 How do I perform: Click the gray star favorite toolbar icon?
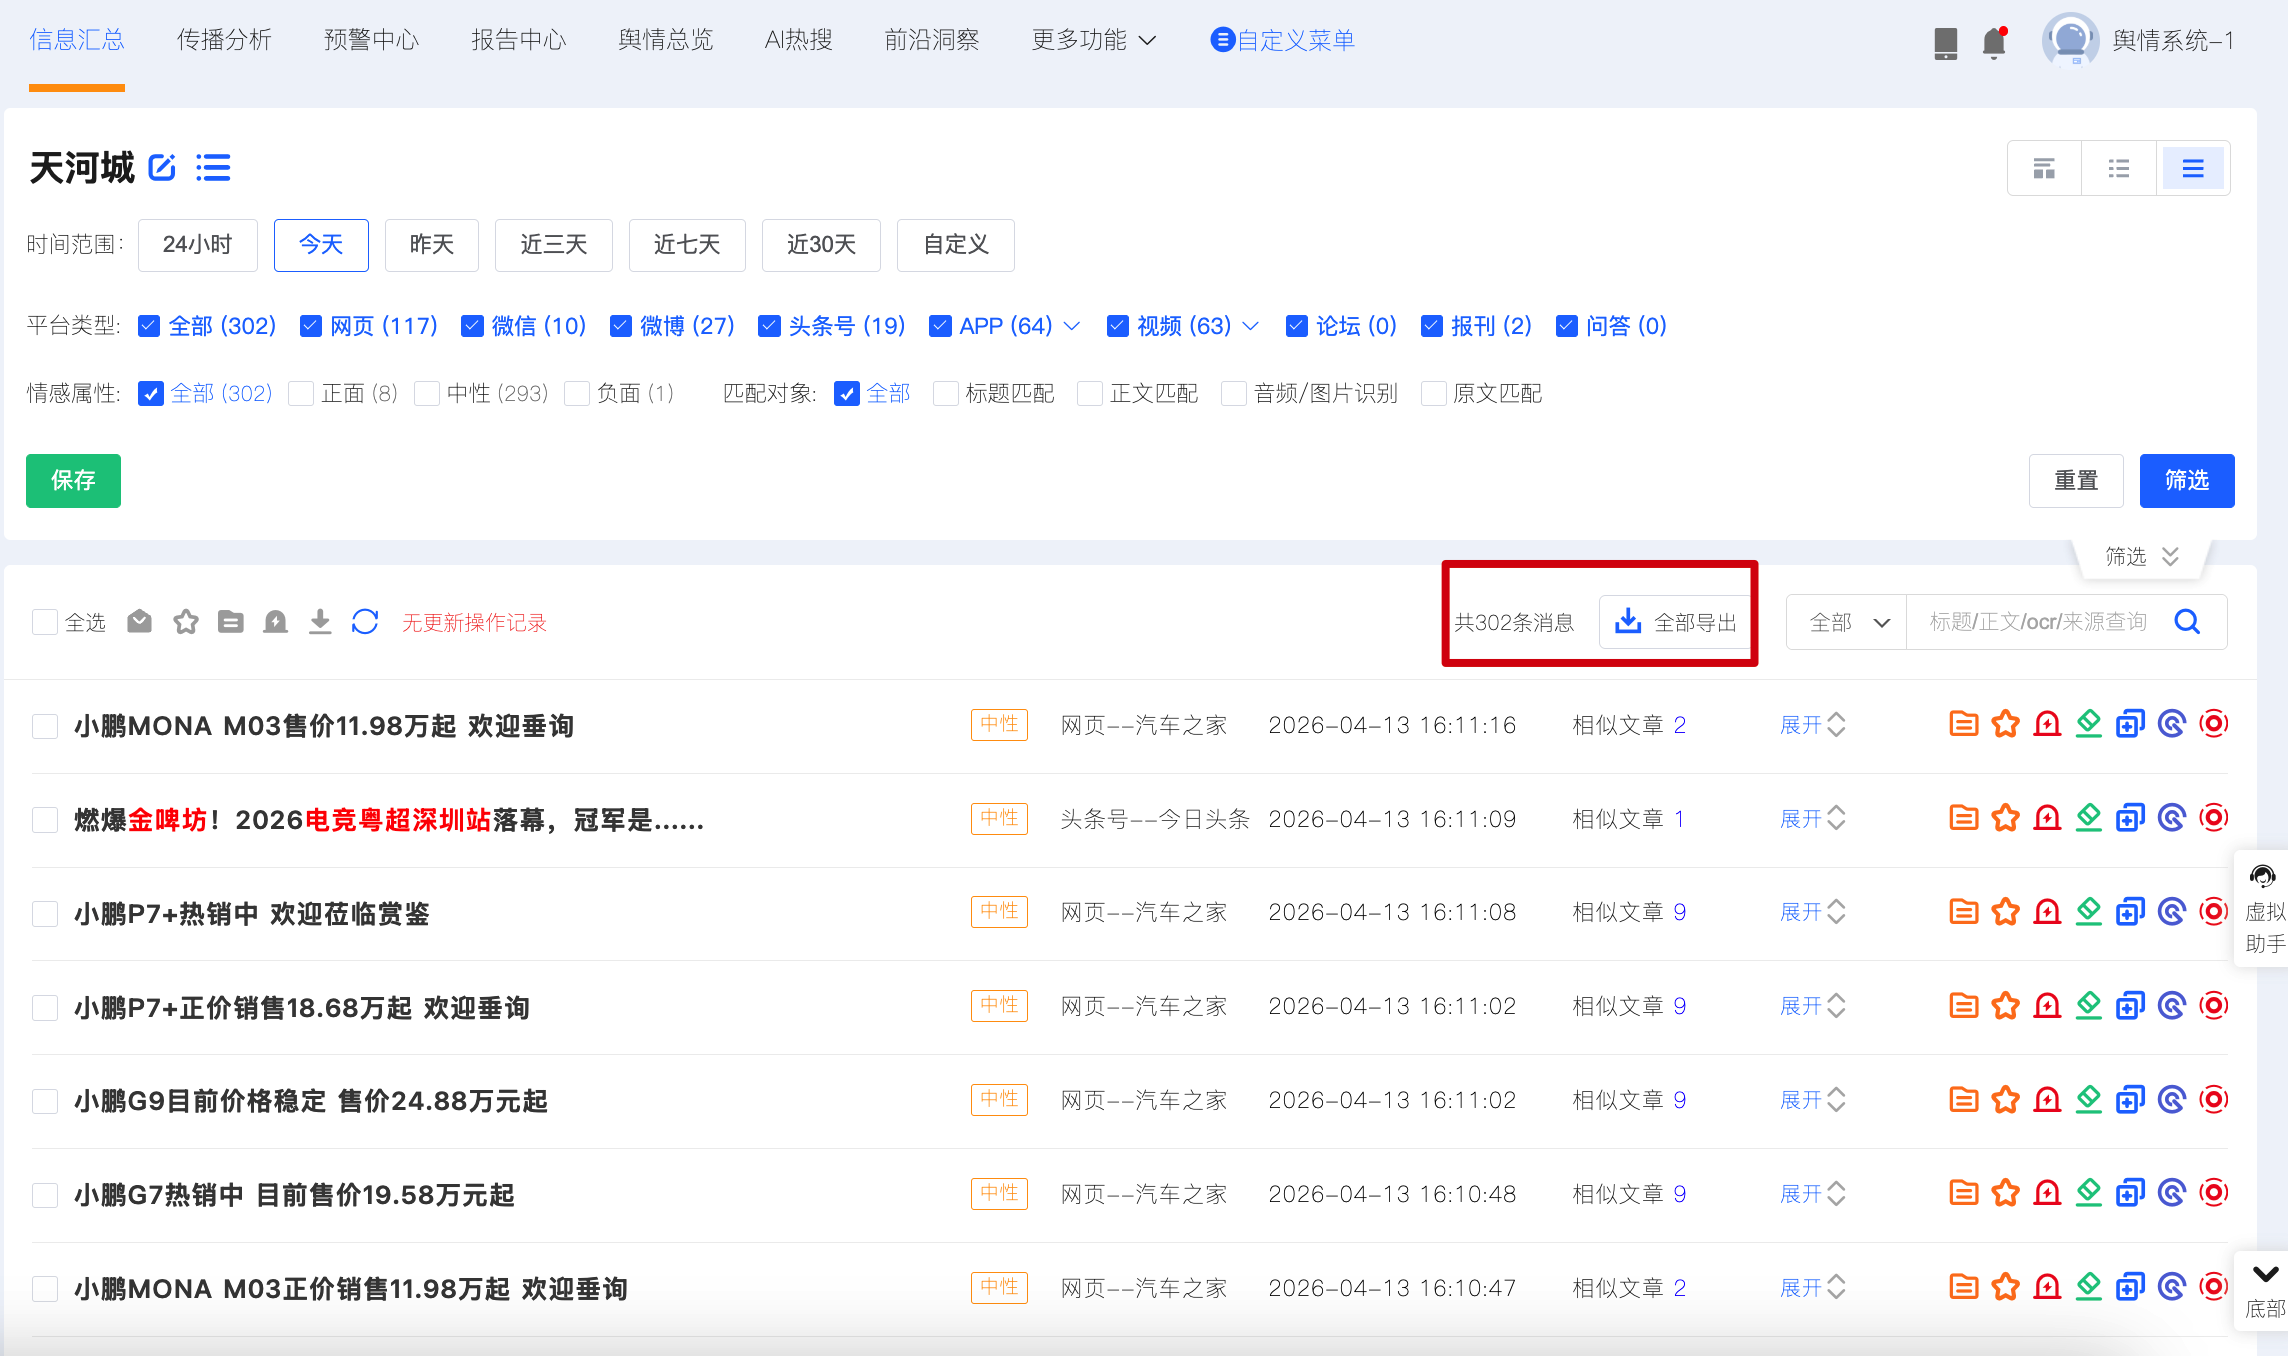(x=186, y=622)
